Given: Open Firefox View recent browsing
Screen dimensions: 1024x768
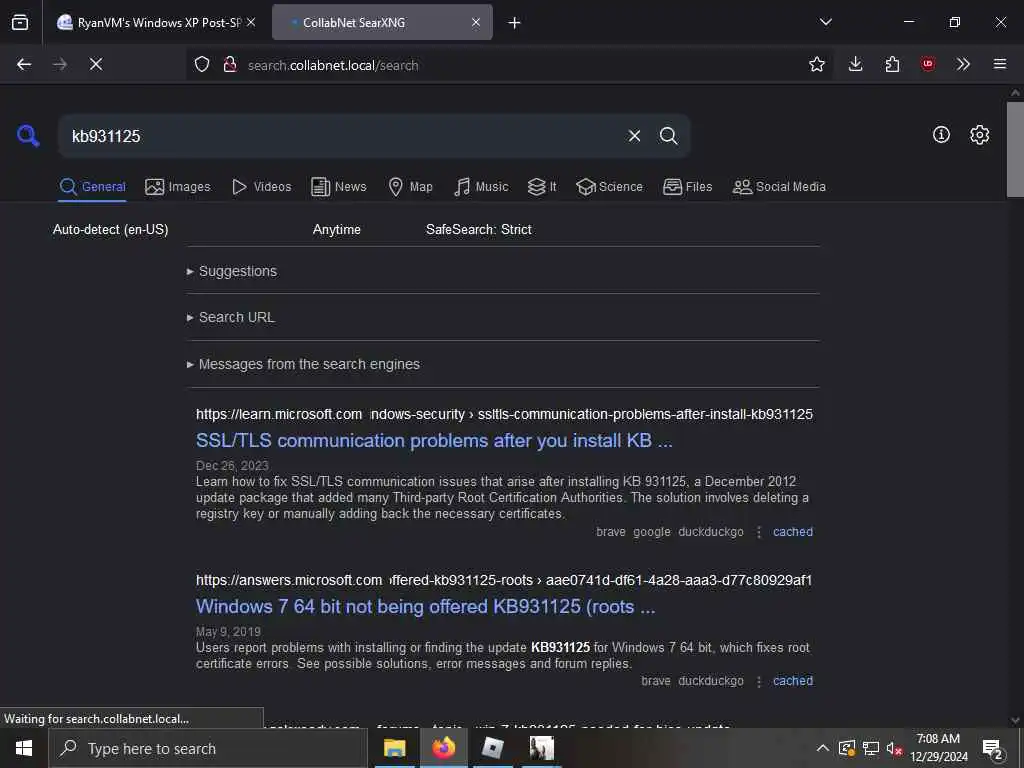Looking at the screenshot, I should pos(20,22).
